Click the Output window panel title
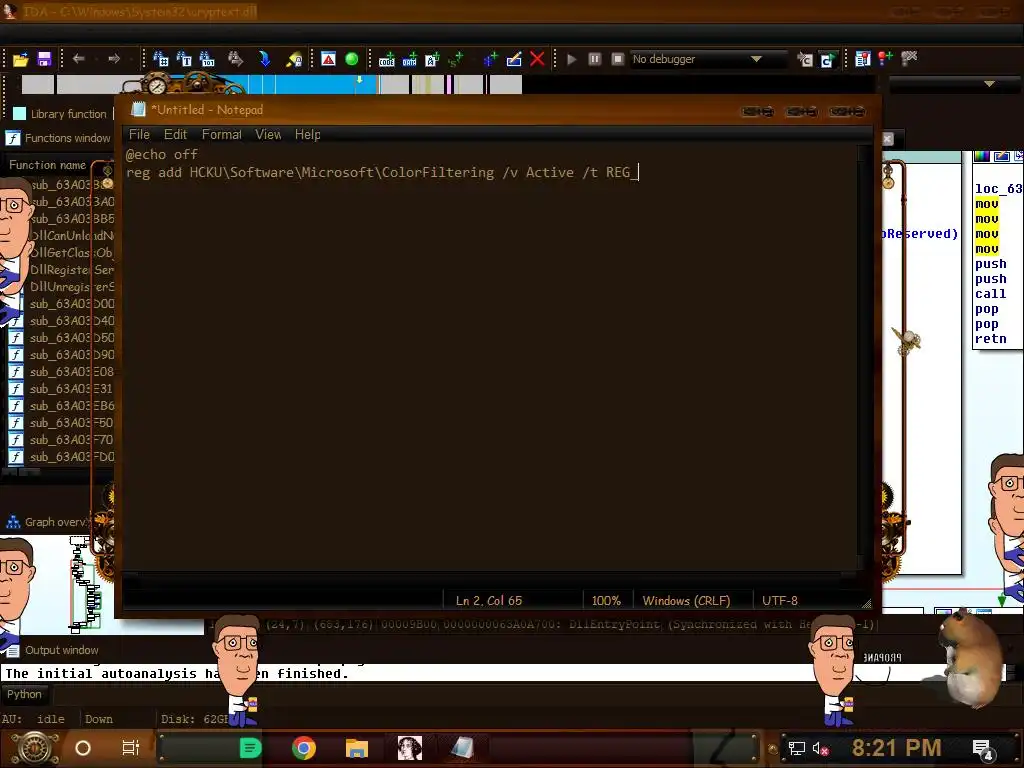Image resolution: width=1024 pixels, height=768 pixels. click(52, 650)
